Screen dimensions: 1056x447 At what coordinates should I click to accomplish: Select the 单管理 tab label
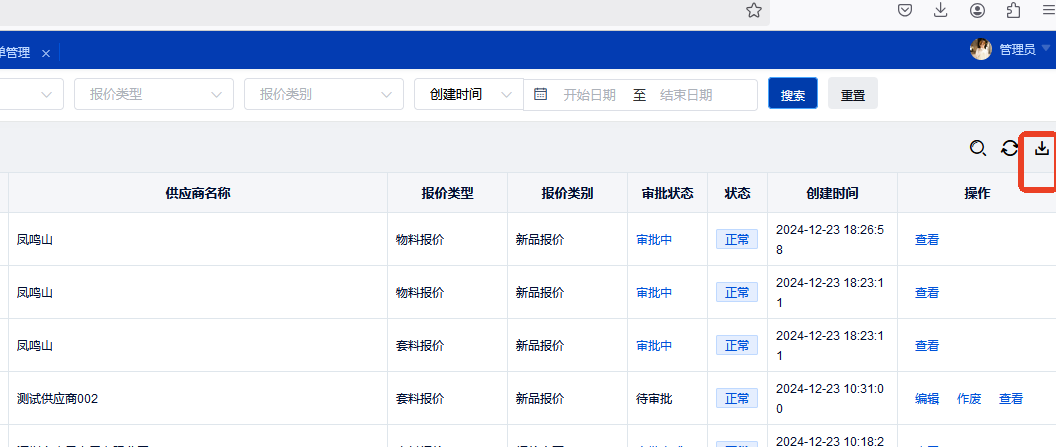(15, 53)
